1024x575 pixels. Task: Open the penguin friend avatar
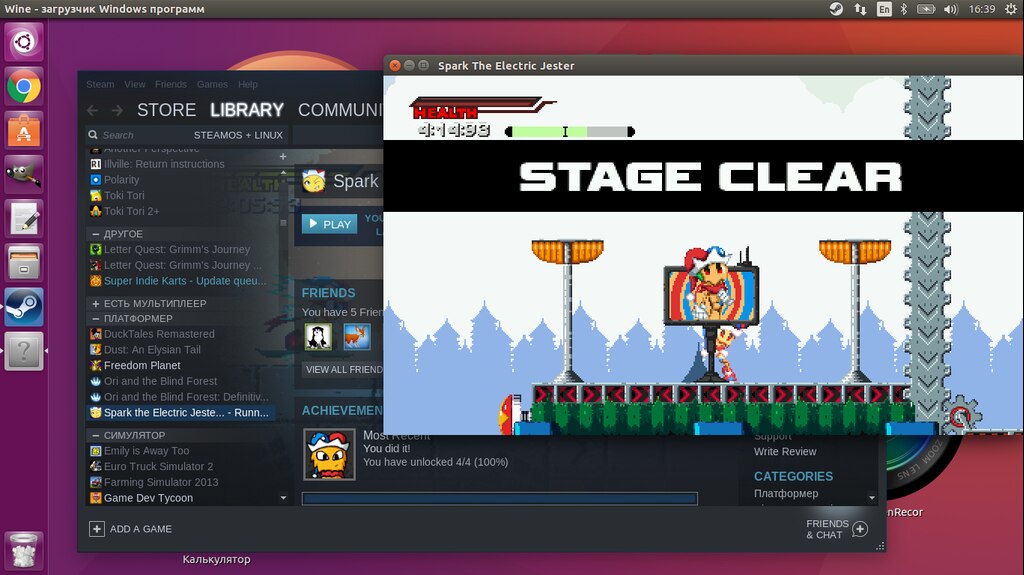pos(318,337)
